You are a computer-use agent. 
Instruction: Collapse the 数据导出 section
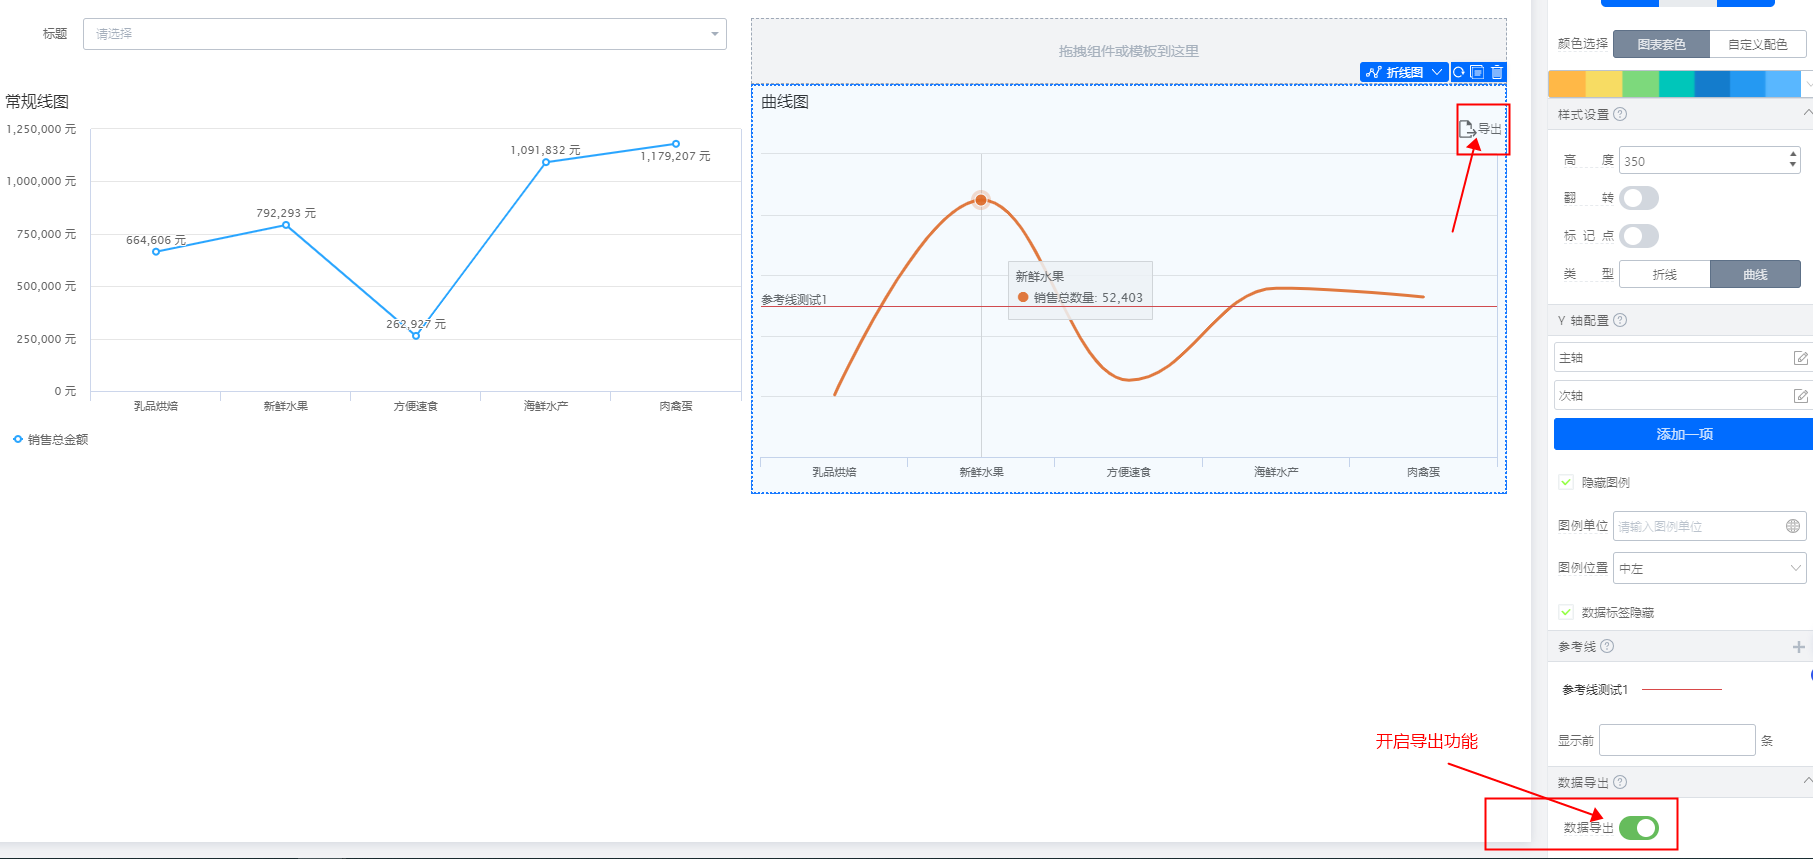point(1807,781)
